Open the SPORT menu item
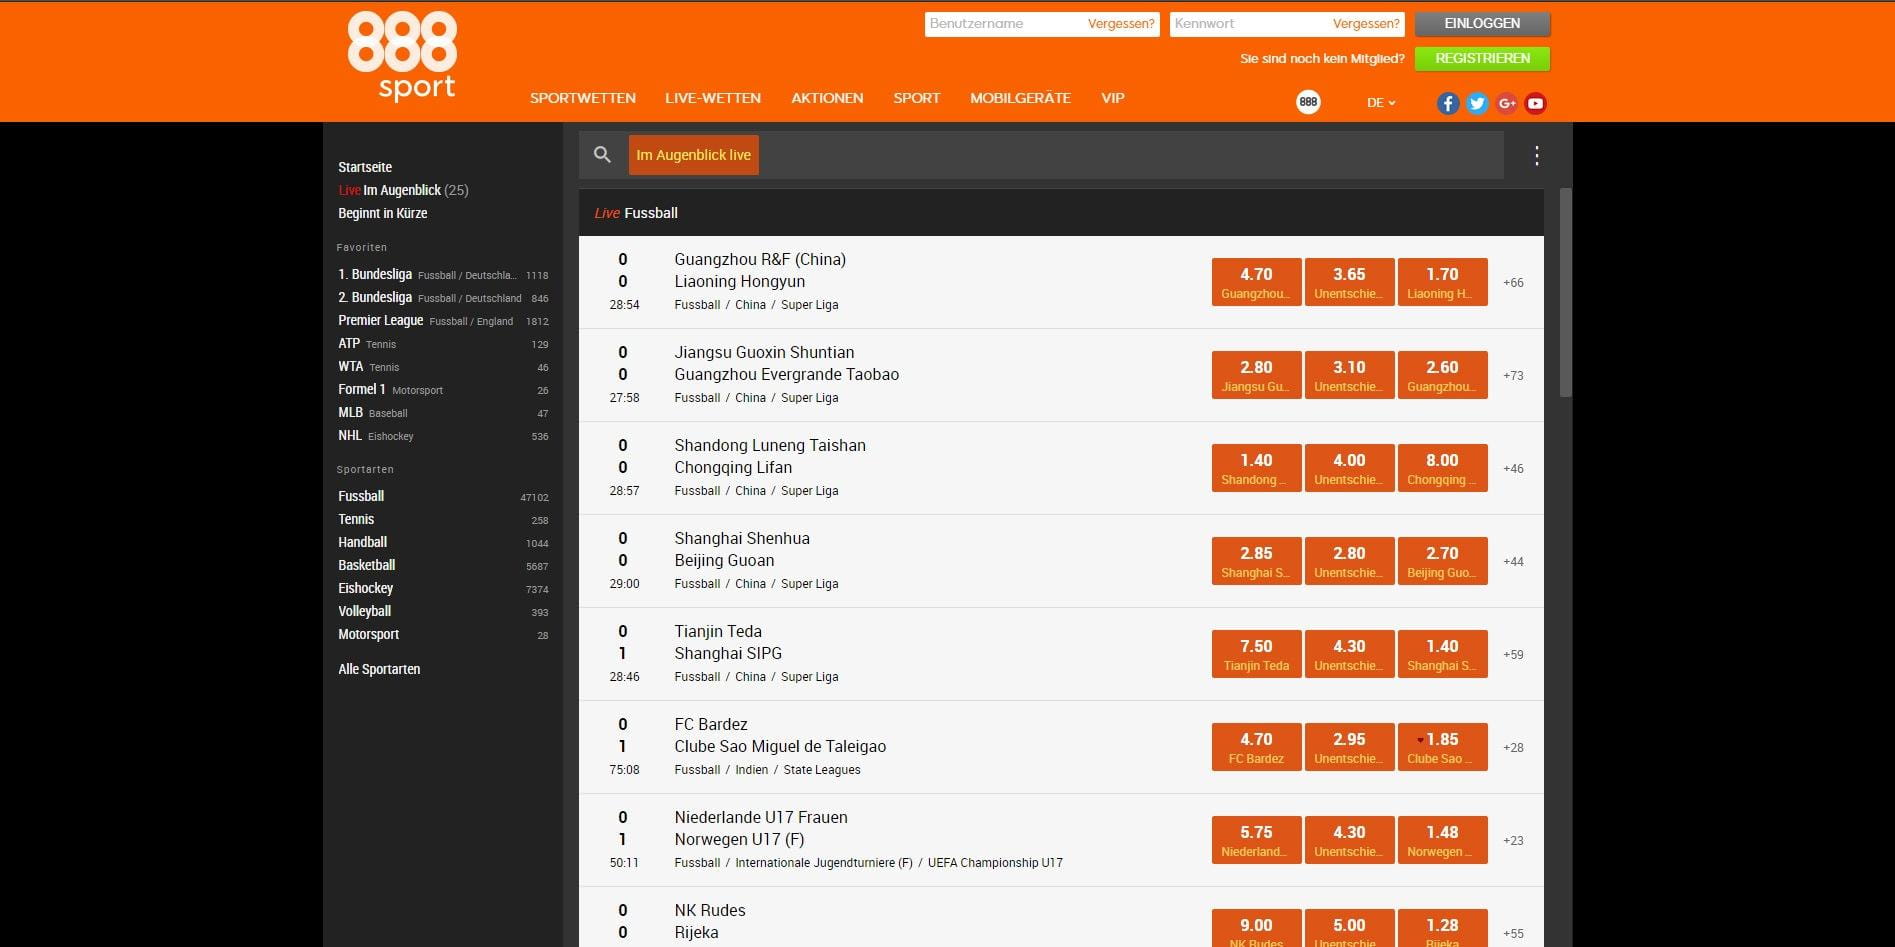 pos(917,98)
